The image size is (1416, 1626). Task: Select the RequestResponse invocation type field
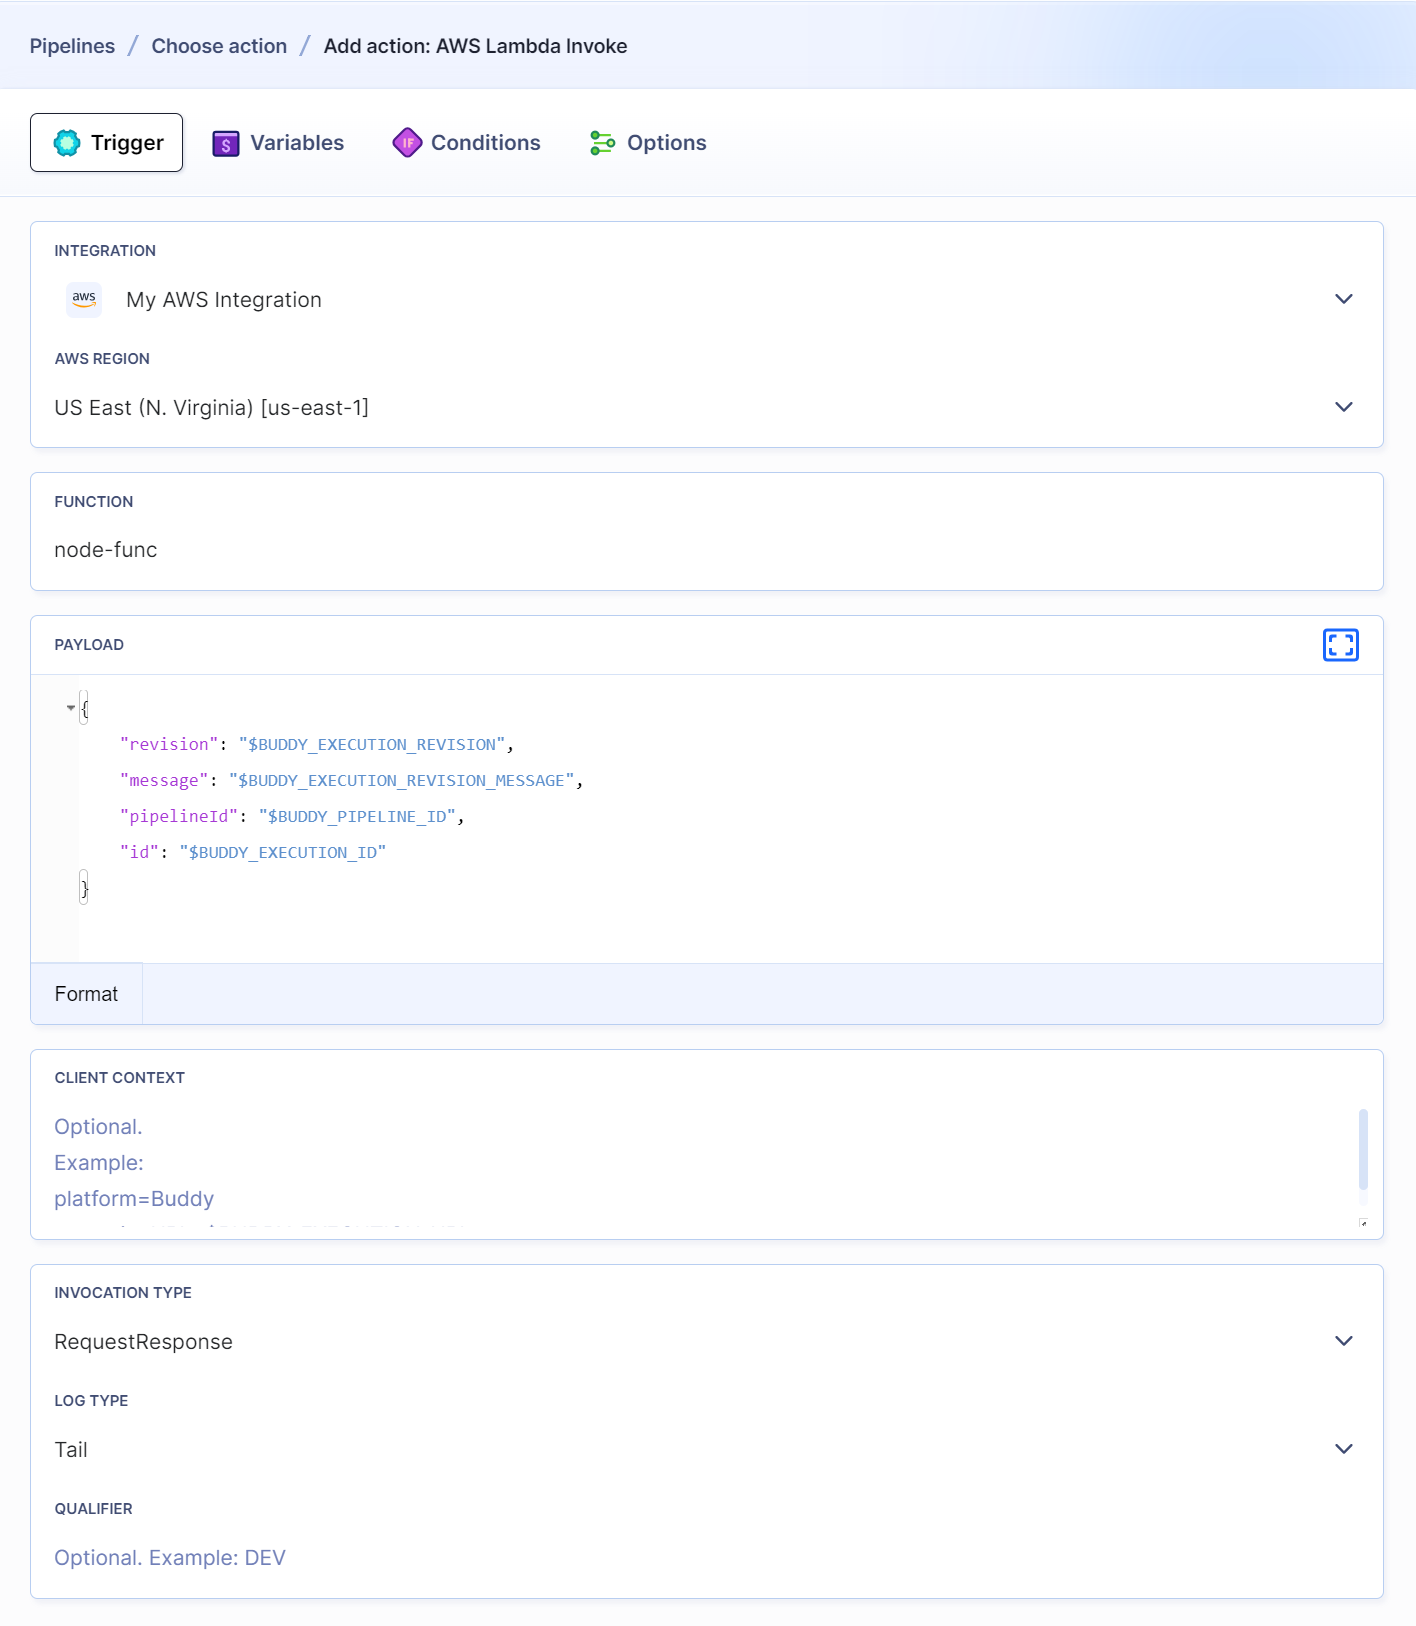706,1342
